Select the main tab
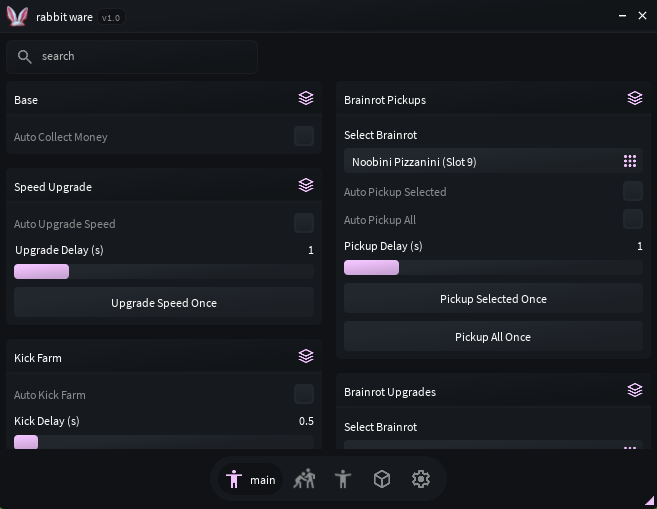The image size is (657, 509). click(251, 479)
